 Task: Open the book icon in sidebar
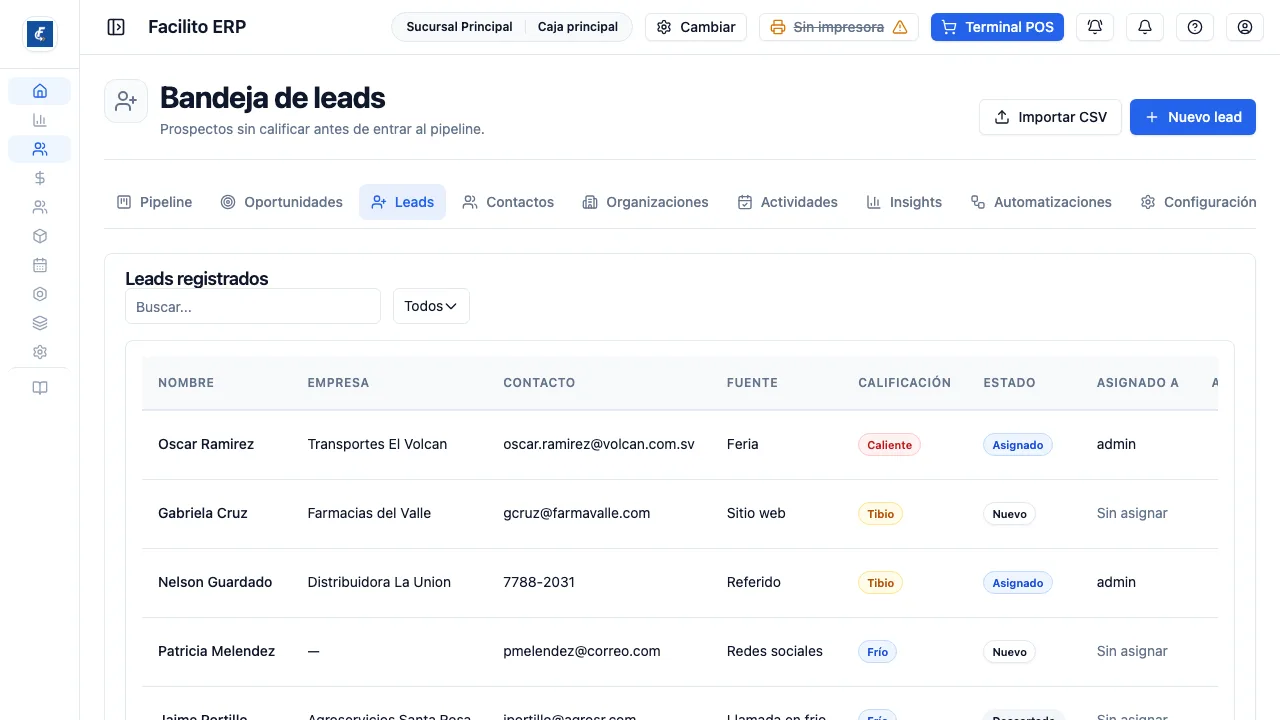click(x=40, y=388)
